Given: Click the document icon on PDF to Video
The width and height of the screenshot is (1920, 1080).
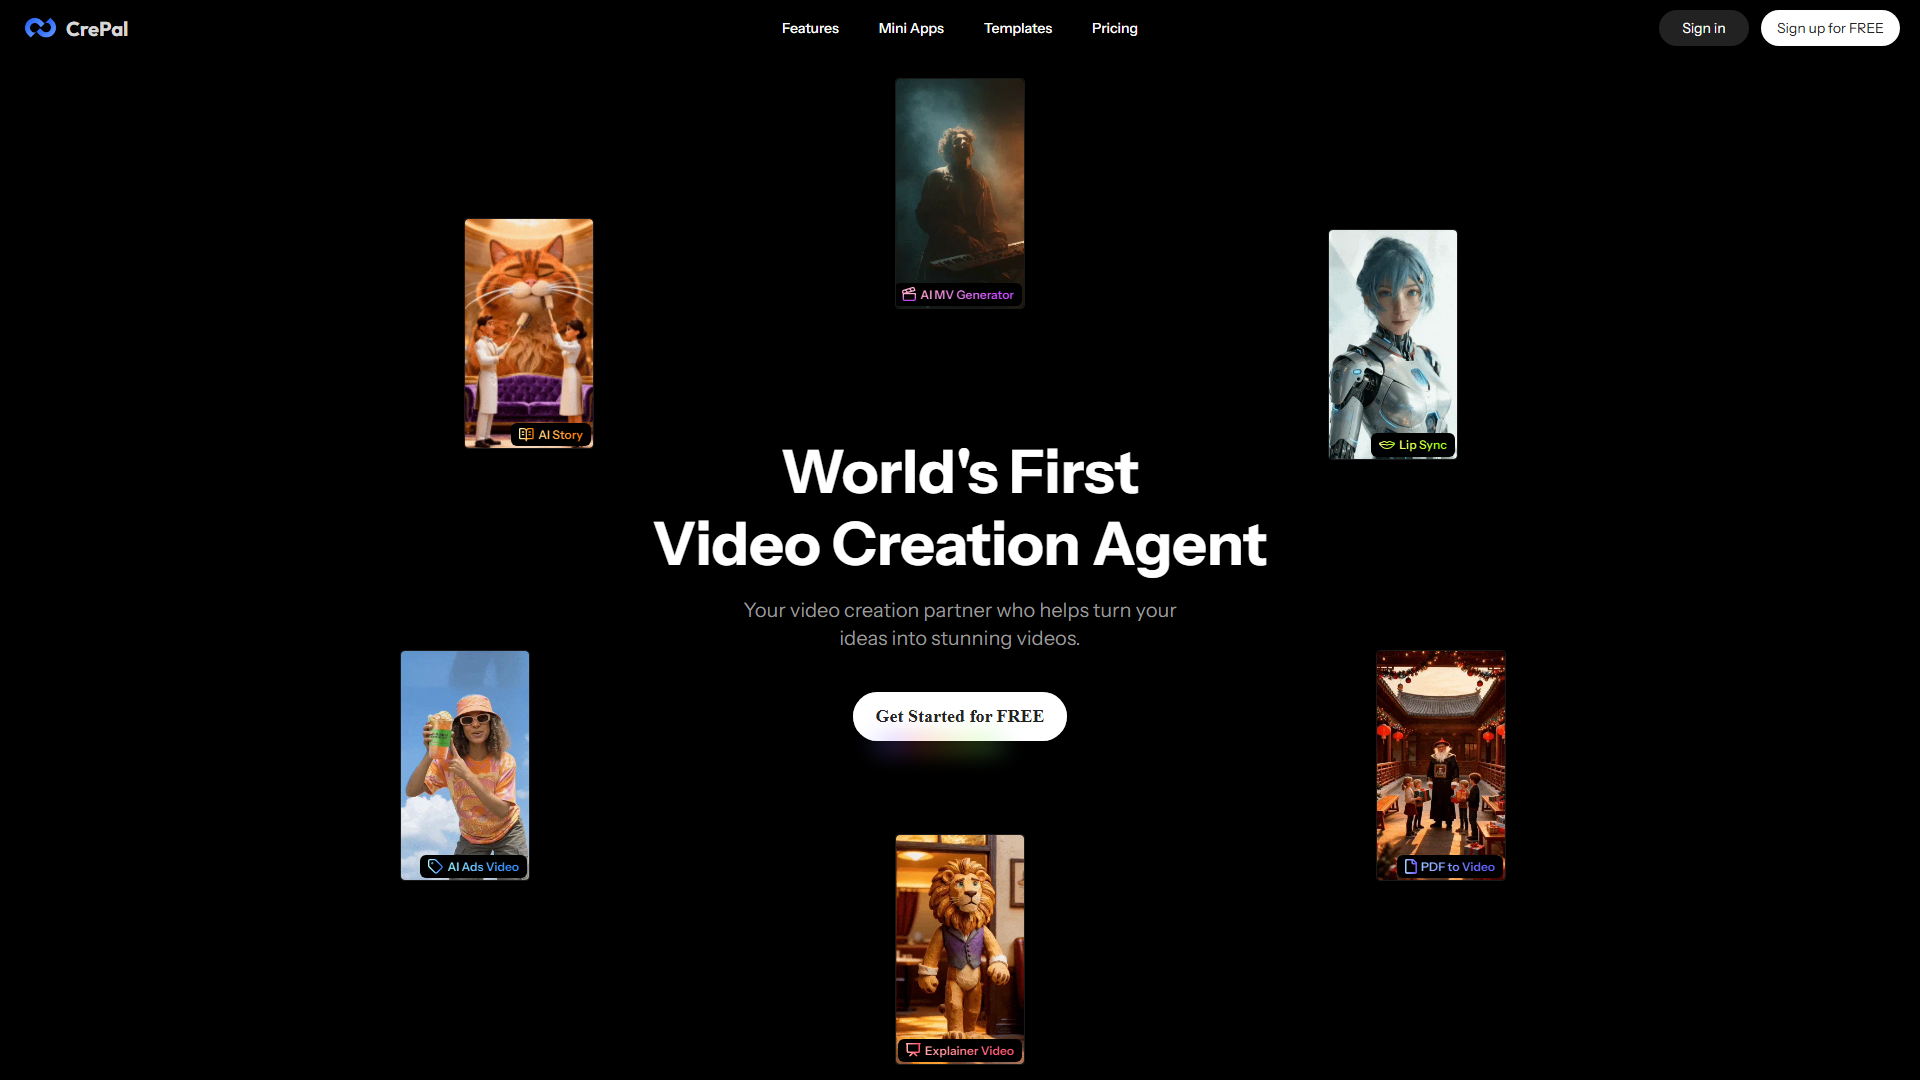Looking at the screenshot, I should 1410,867.
